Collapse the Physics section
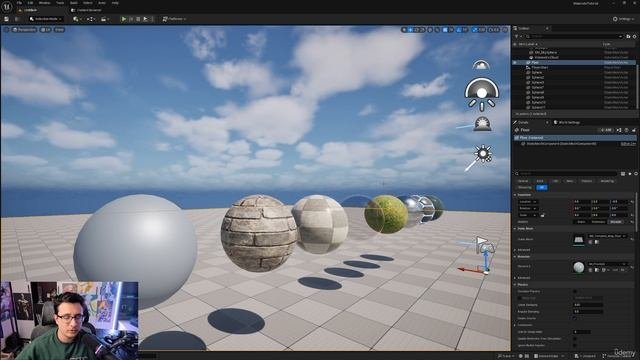The width and height of the screenshot is (640, 360). pyautogui.click(x=515, y=284)
